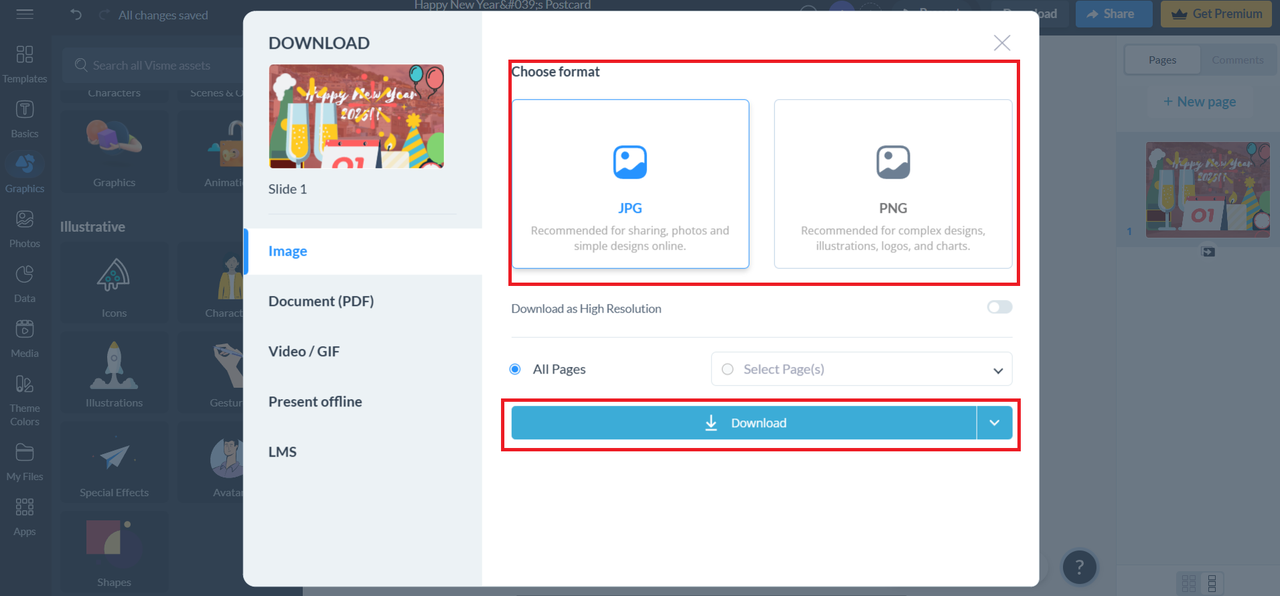
Task: Select page 1 thumbnail in Pages panel
Action: (x=1208, y=190)
